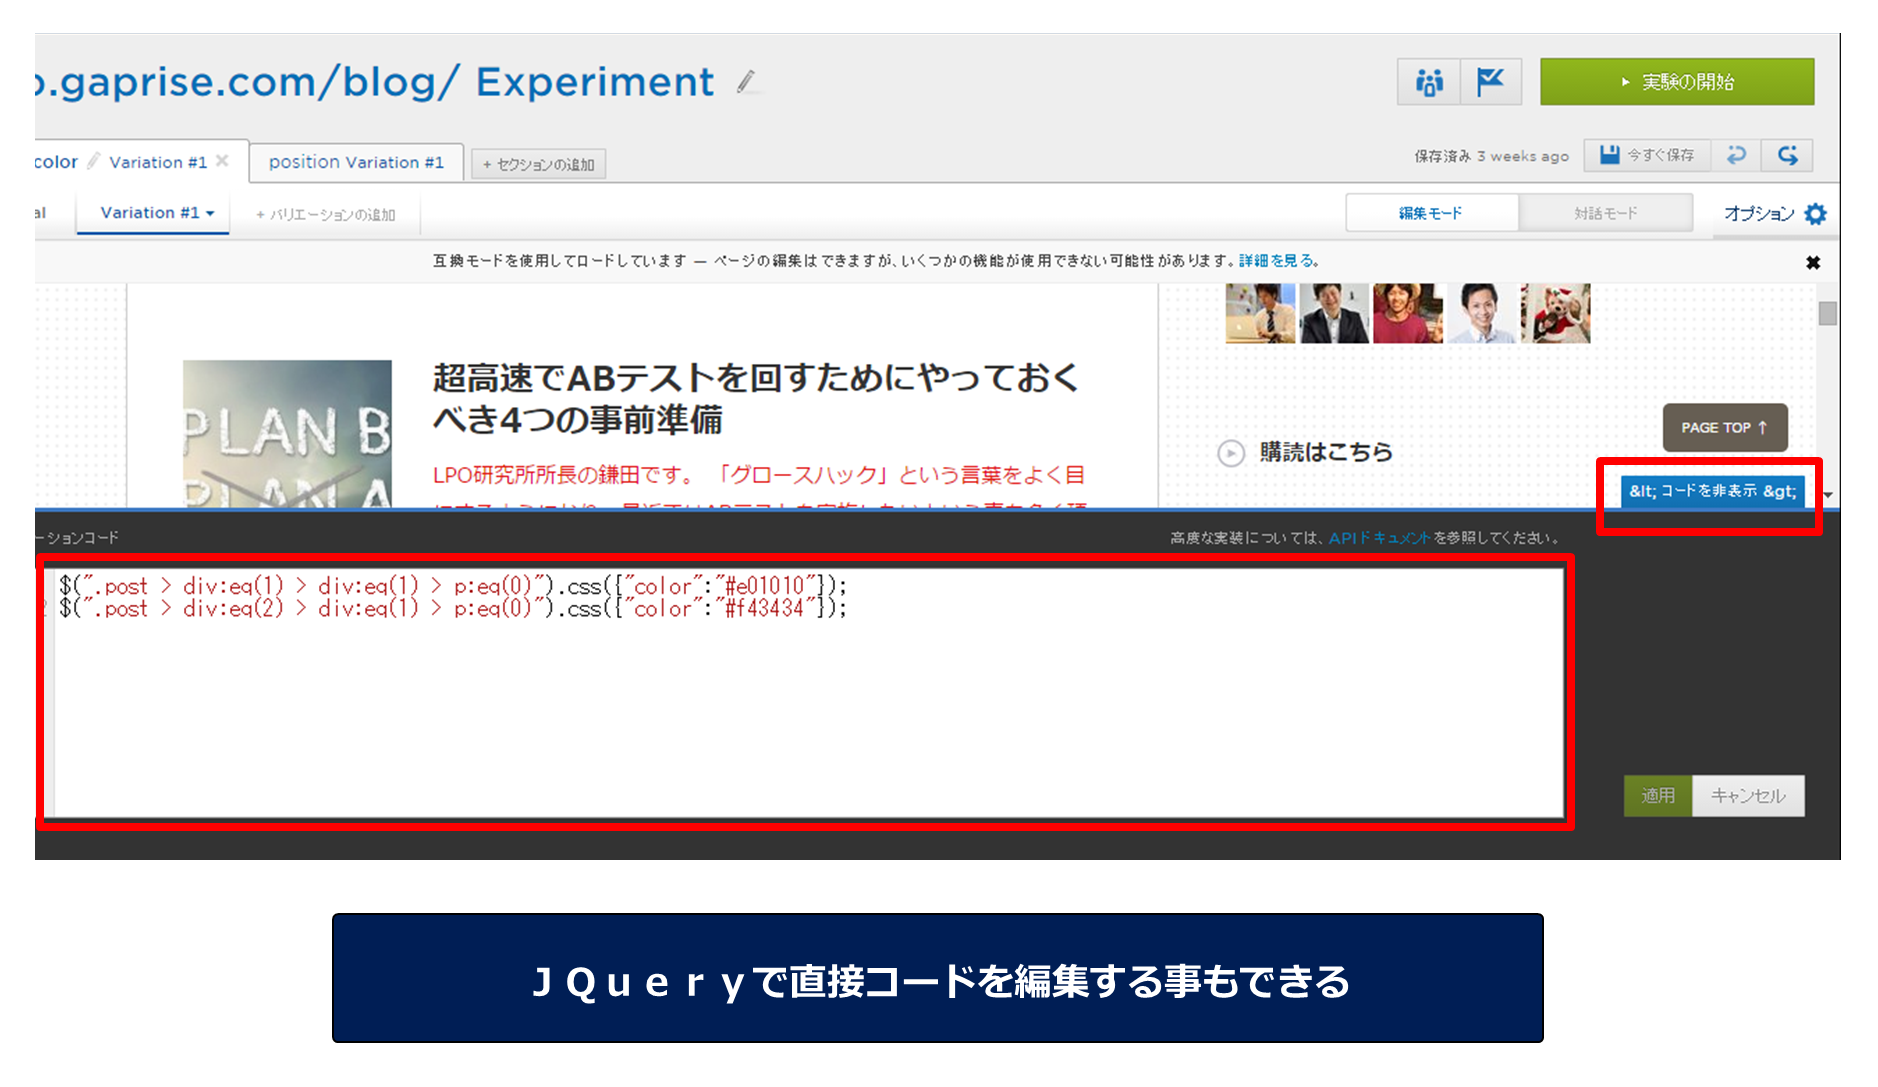Open the audience targeting icon
Viewport: 1878px width, 1087px height.
click(1428, 81)
